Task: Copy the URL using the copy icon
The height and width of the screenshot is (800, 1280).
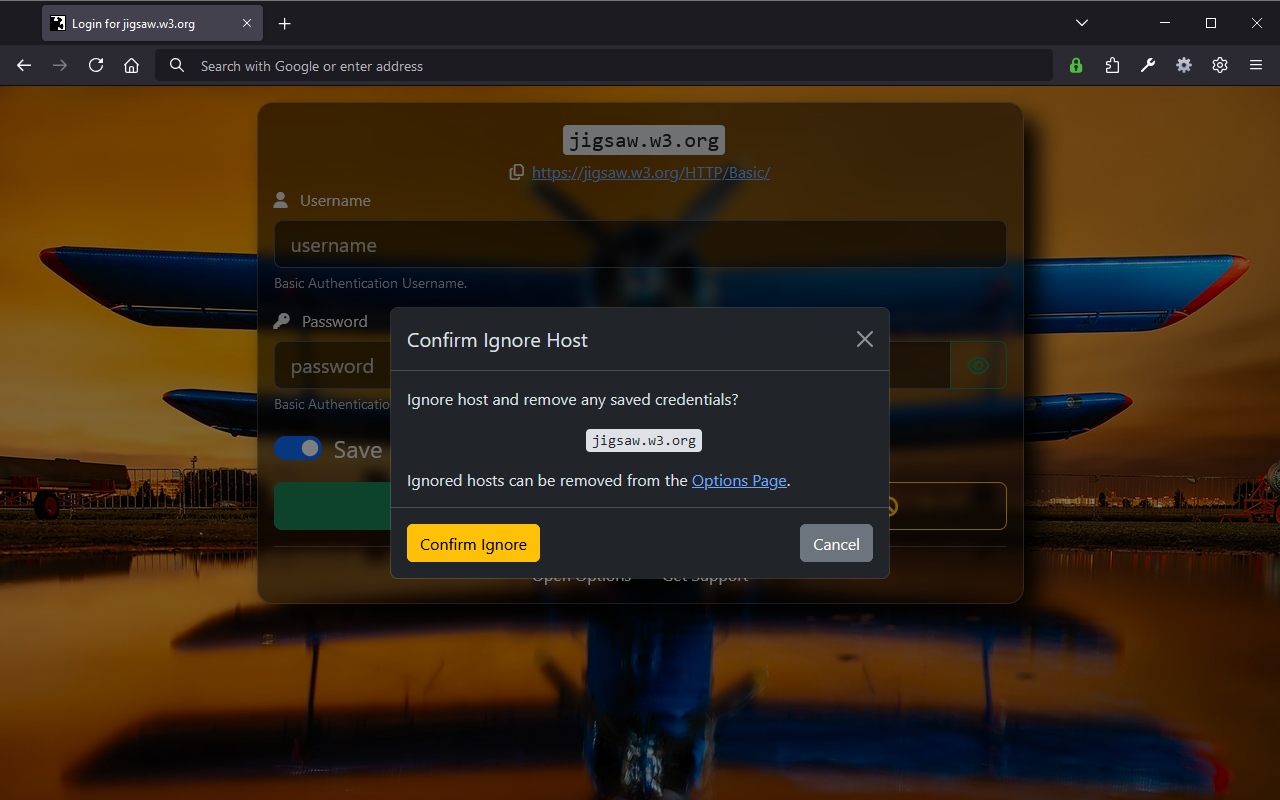Action: coord(516,172)
